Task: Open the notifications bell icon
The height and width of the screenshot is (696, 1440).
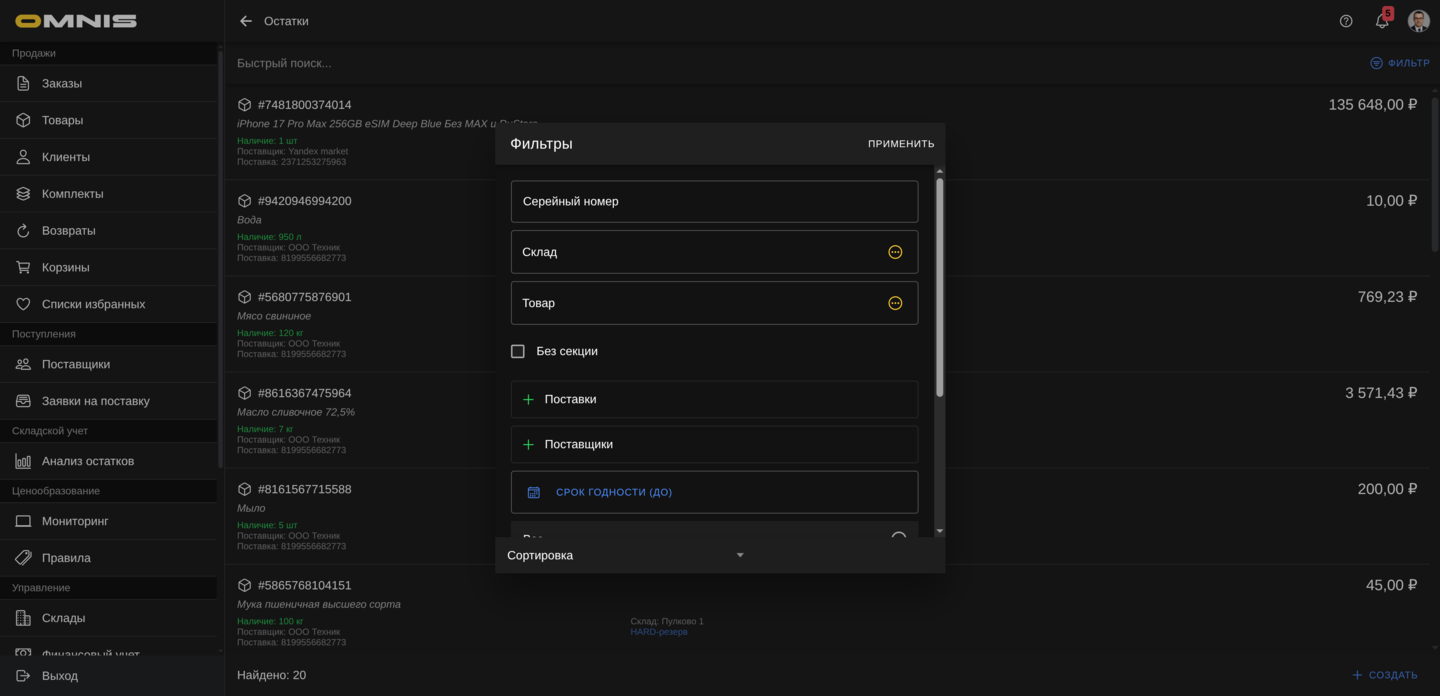Action: (x=1382, y=21)
